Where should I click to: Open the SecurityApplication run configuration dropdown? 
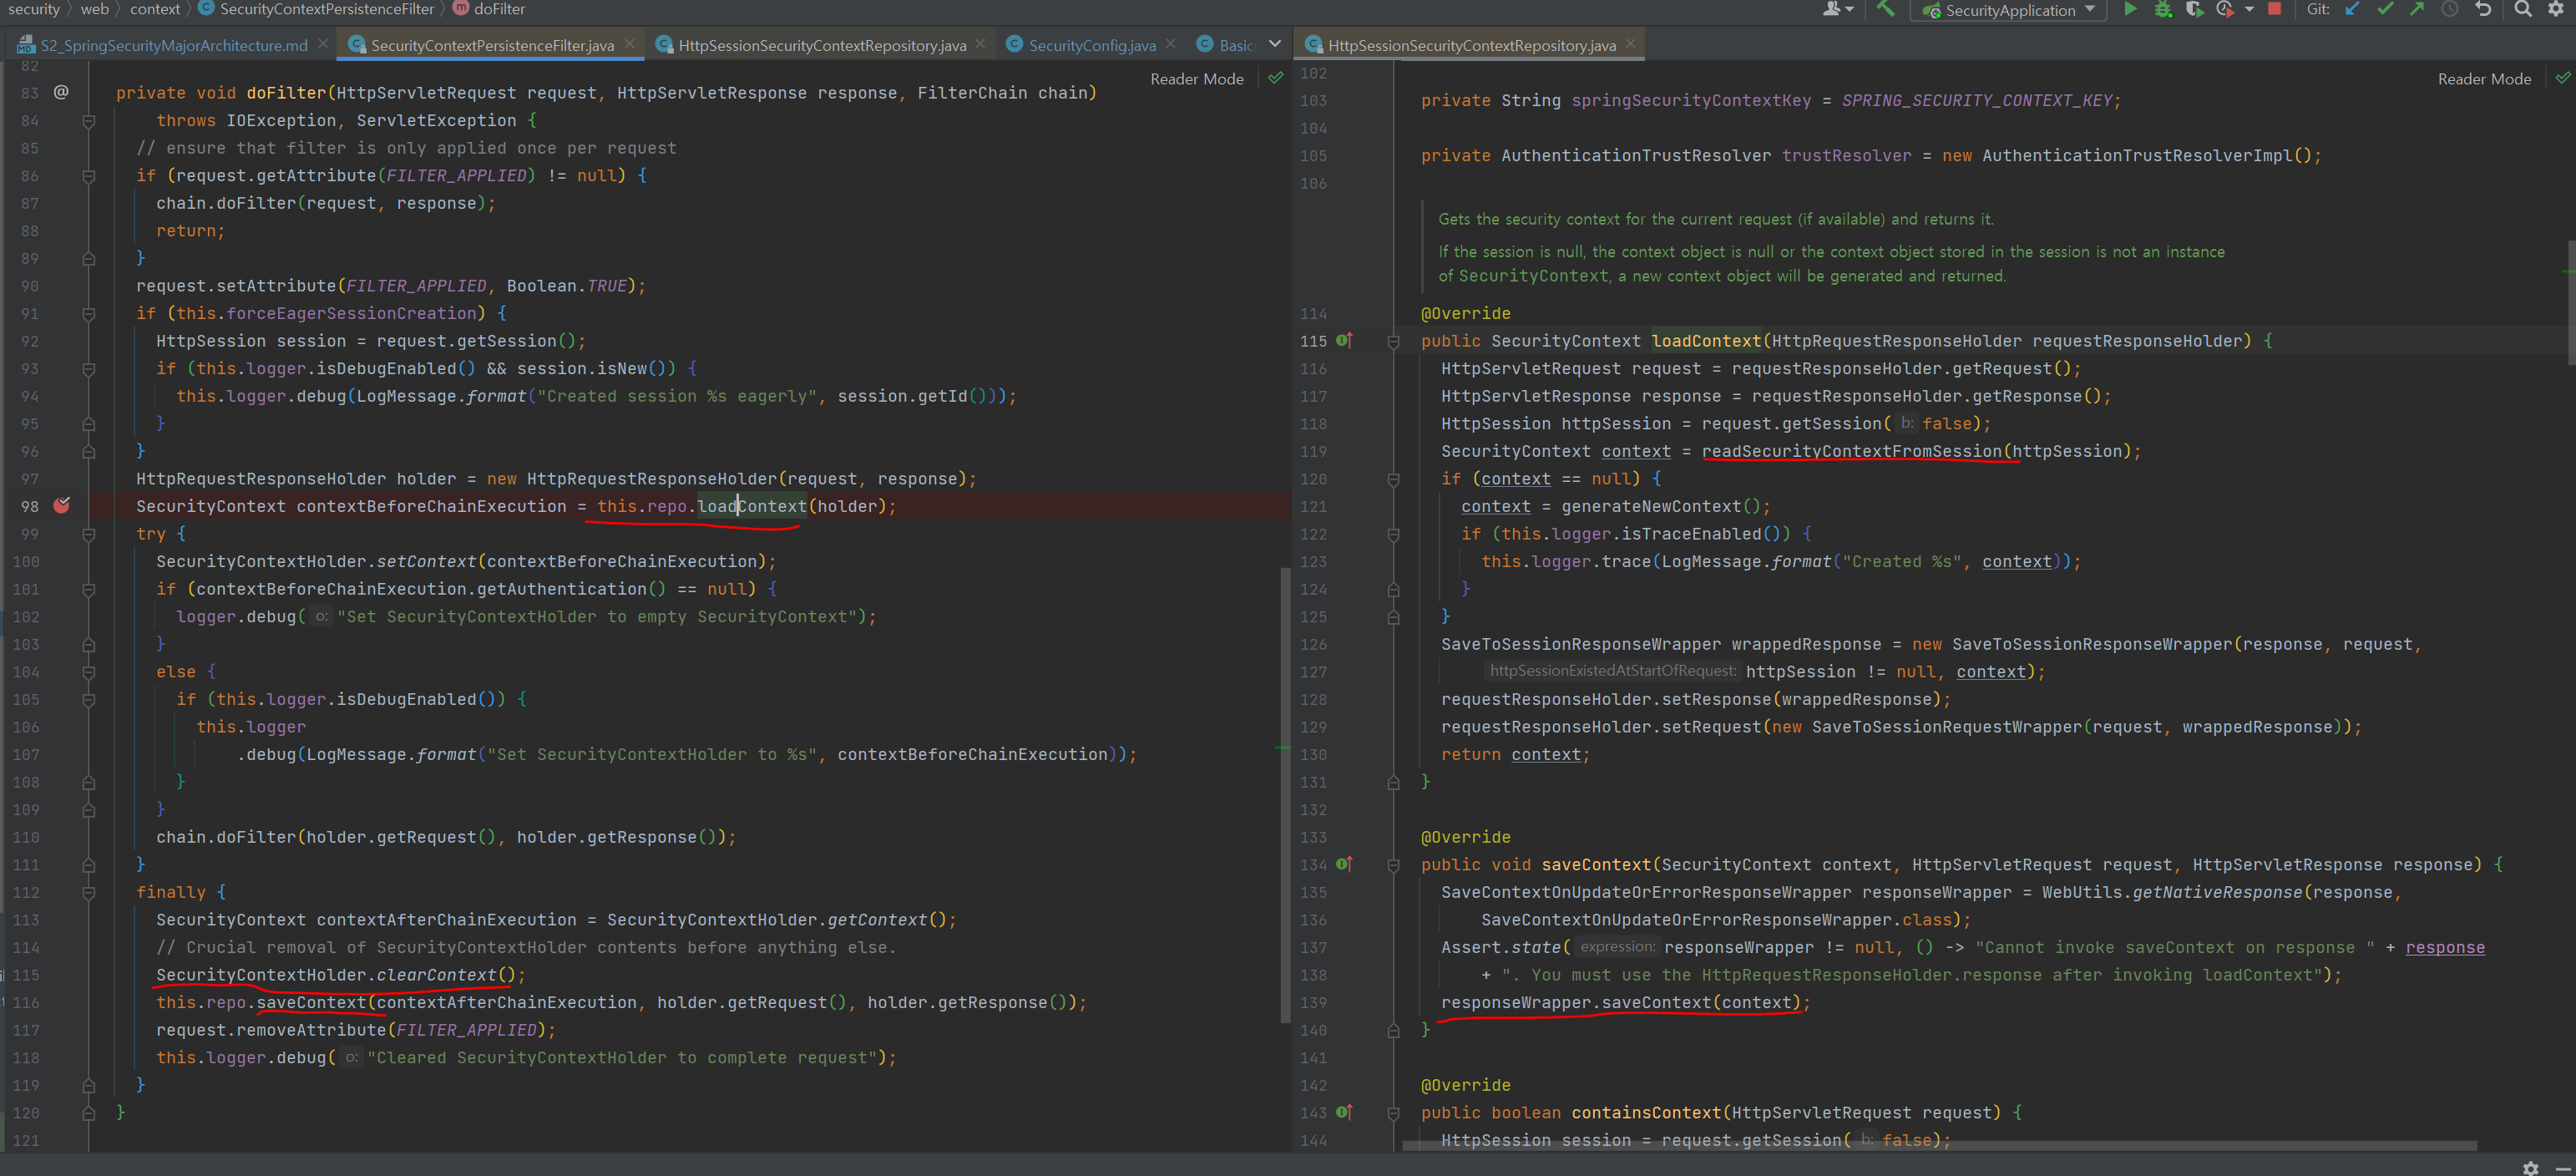[2010, 10]
